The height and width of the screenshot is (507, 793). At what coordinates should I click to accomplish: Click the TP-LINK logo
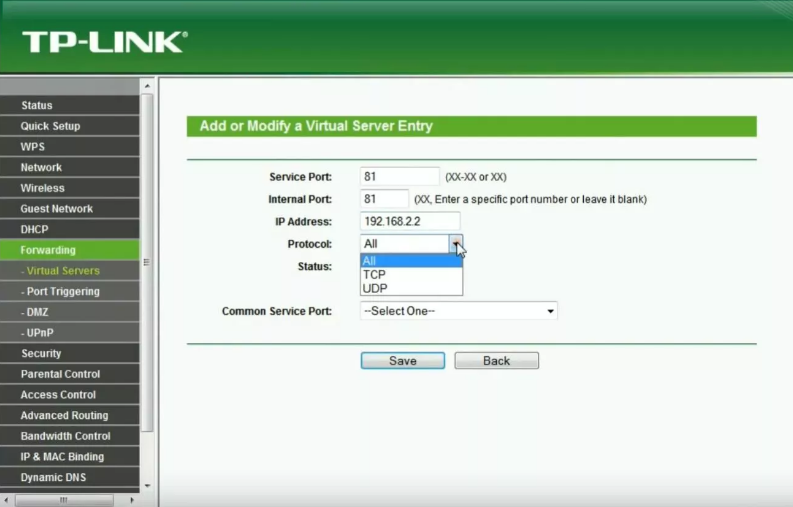(x=105, y=42)
